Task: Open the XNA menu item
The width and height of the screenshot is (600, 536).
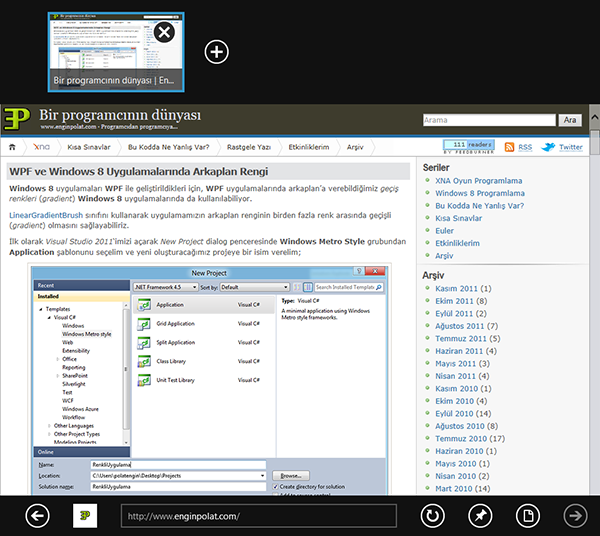Action: (x=41, y=147)
